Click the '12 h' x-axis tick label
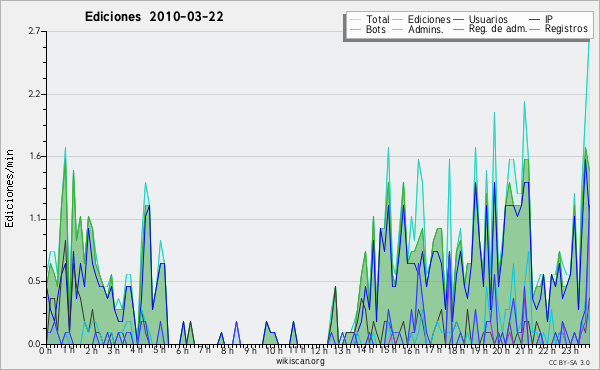This screenshot has height=370, width=600. click(319, 350)
